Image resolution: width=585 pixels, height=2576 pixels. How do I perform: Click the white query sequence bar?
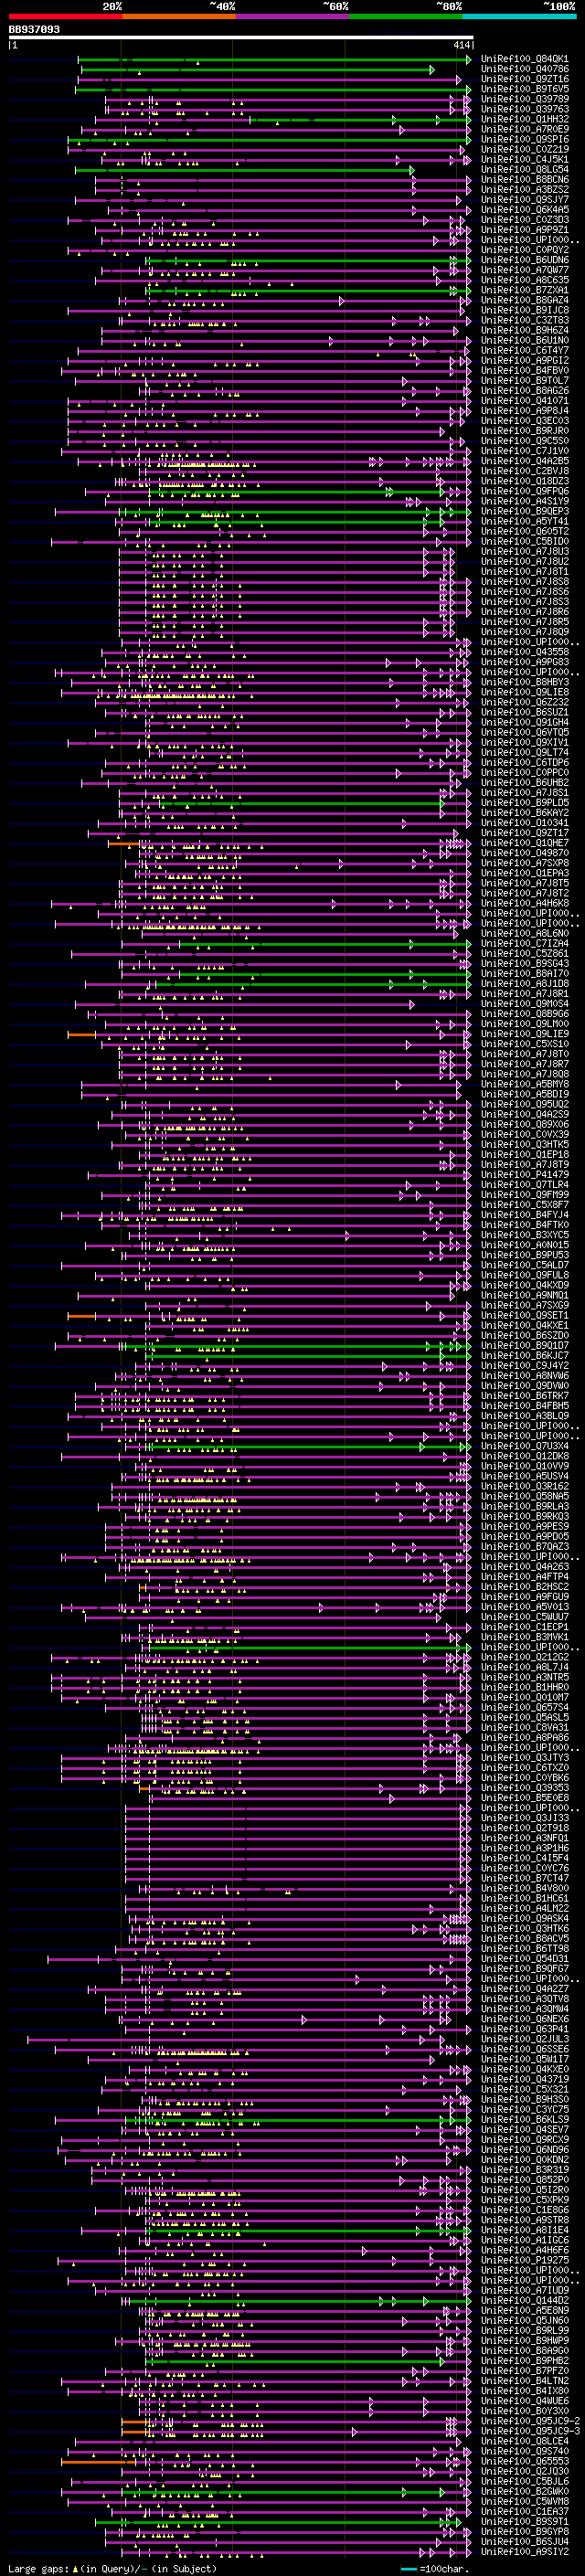coord(241,38)
